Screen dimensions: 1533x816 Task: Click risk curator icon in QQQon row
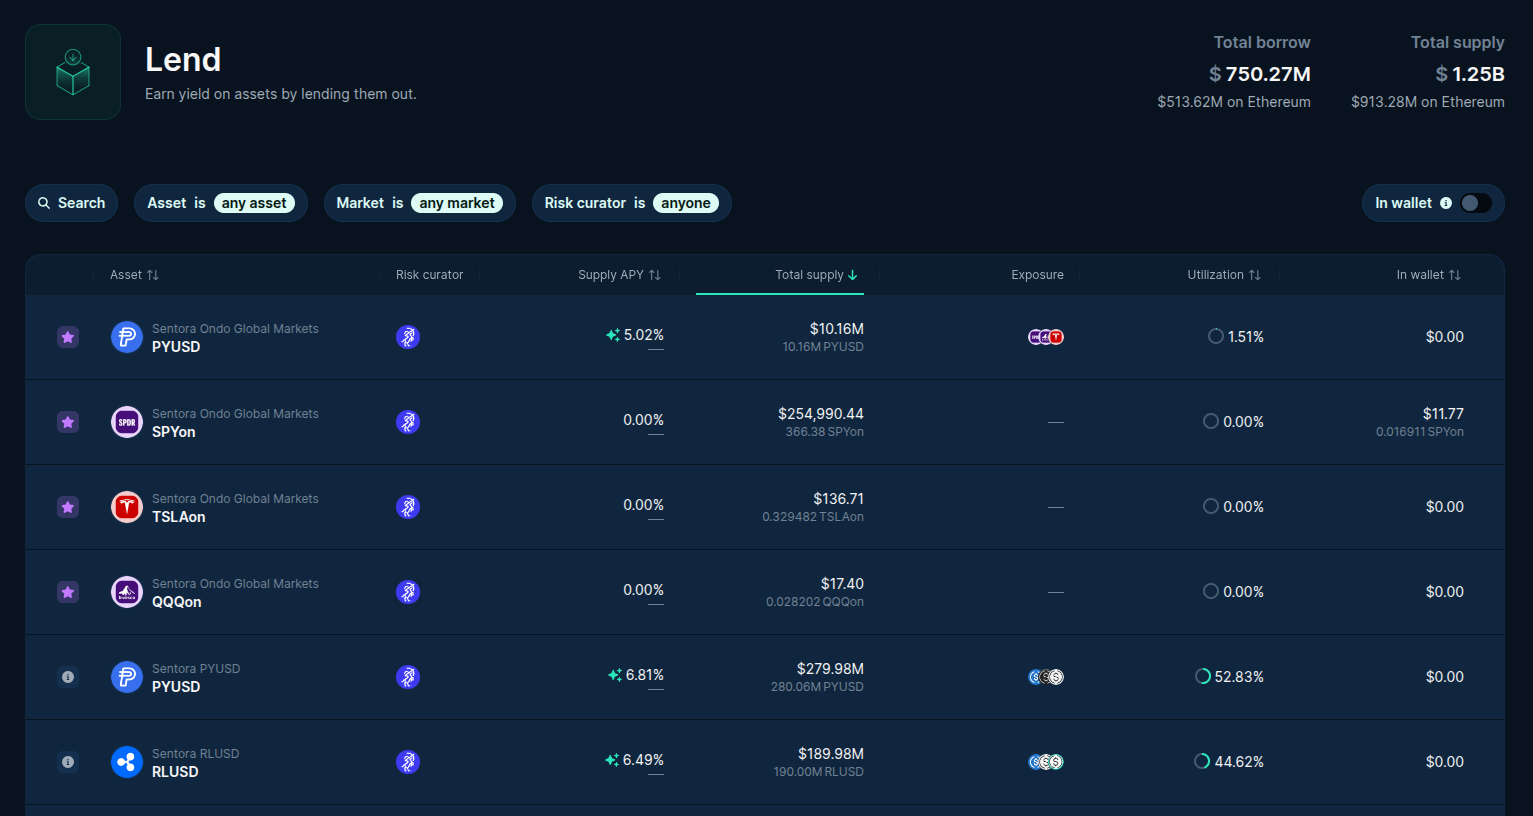(x=407, y=592)
